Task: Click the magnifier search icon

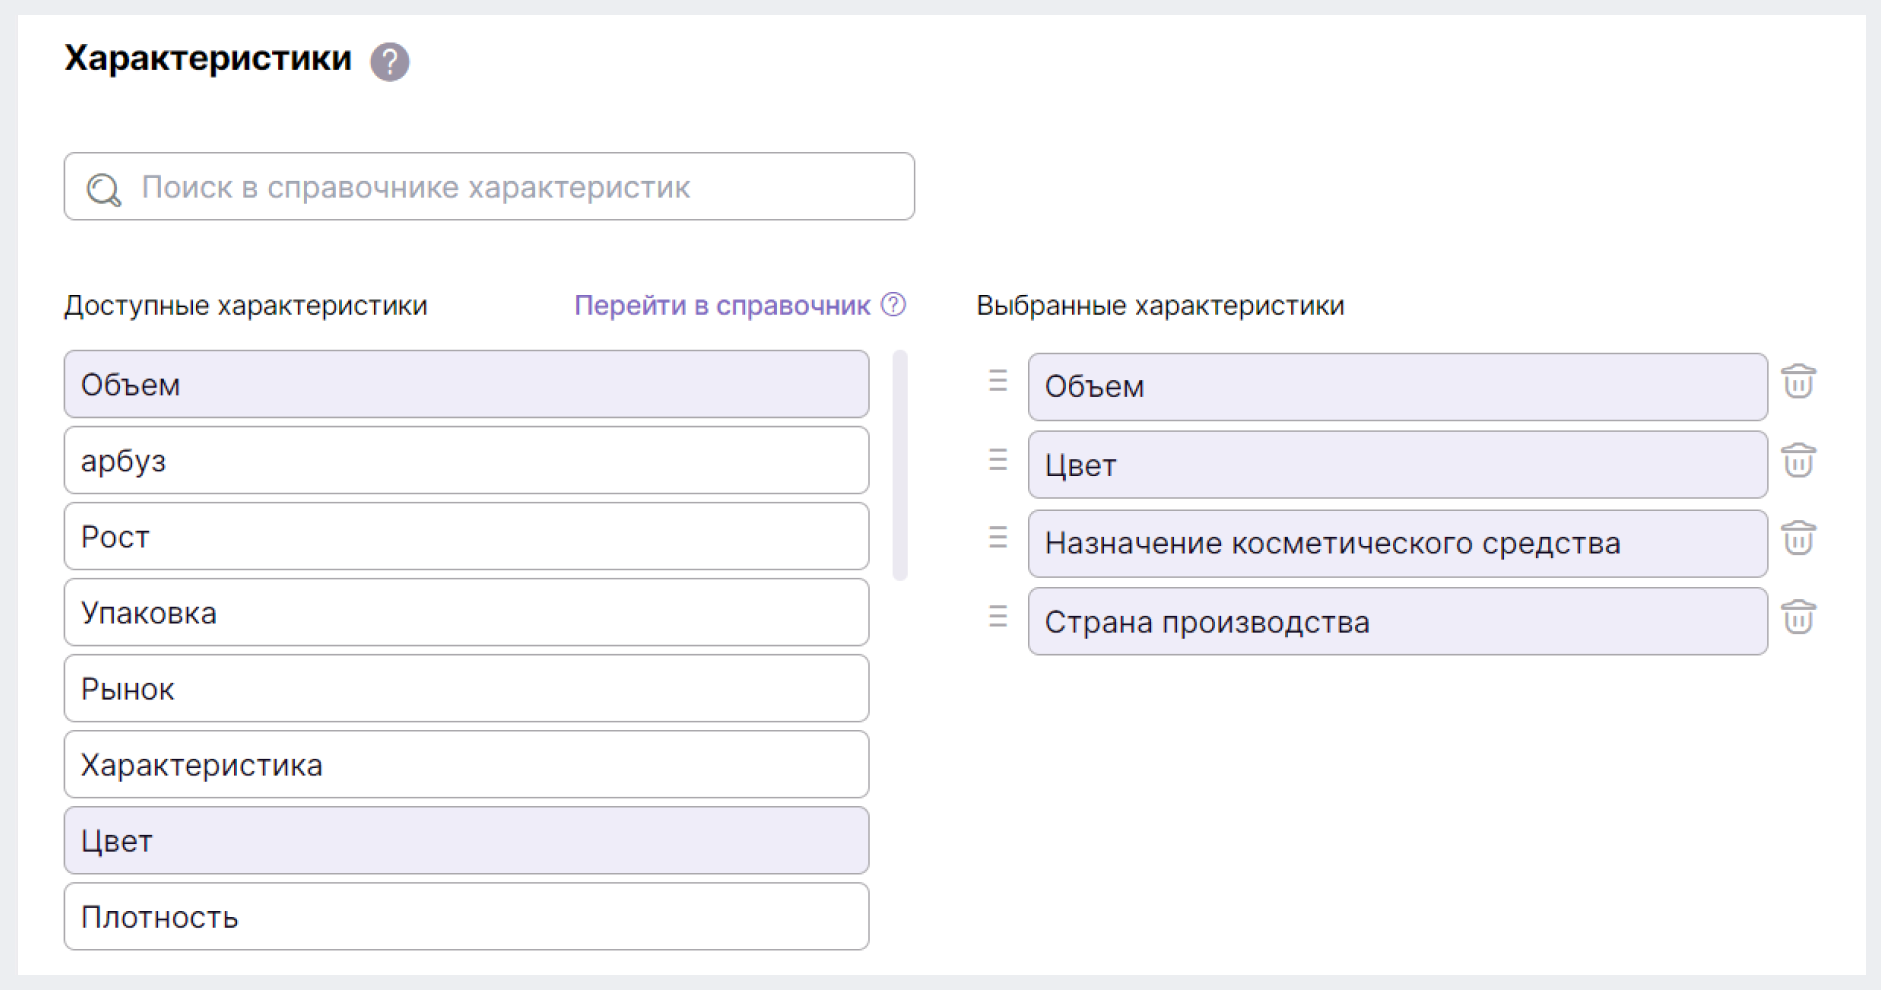Action: point(103,189)
